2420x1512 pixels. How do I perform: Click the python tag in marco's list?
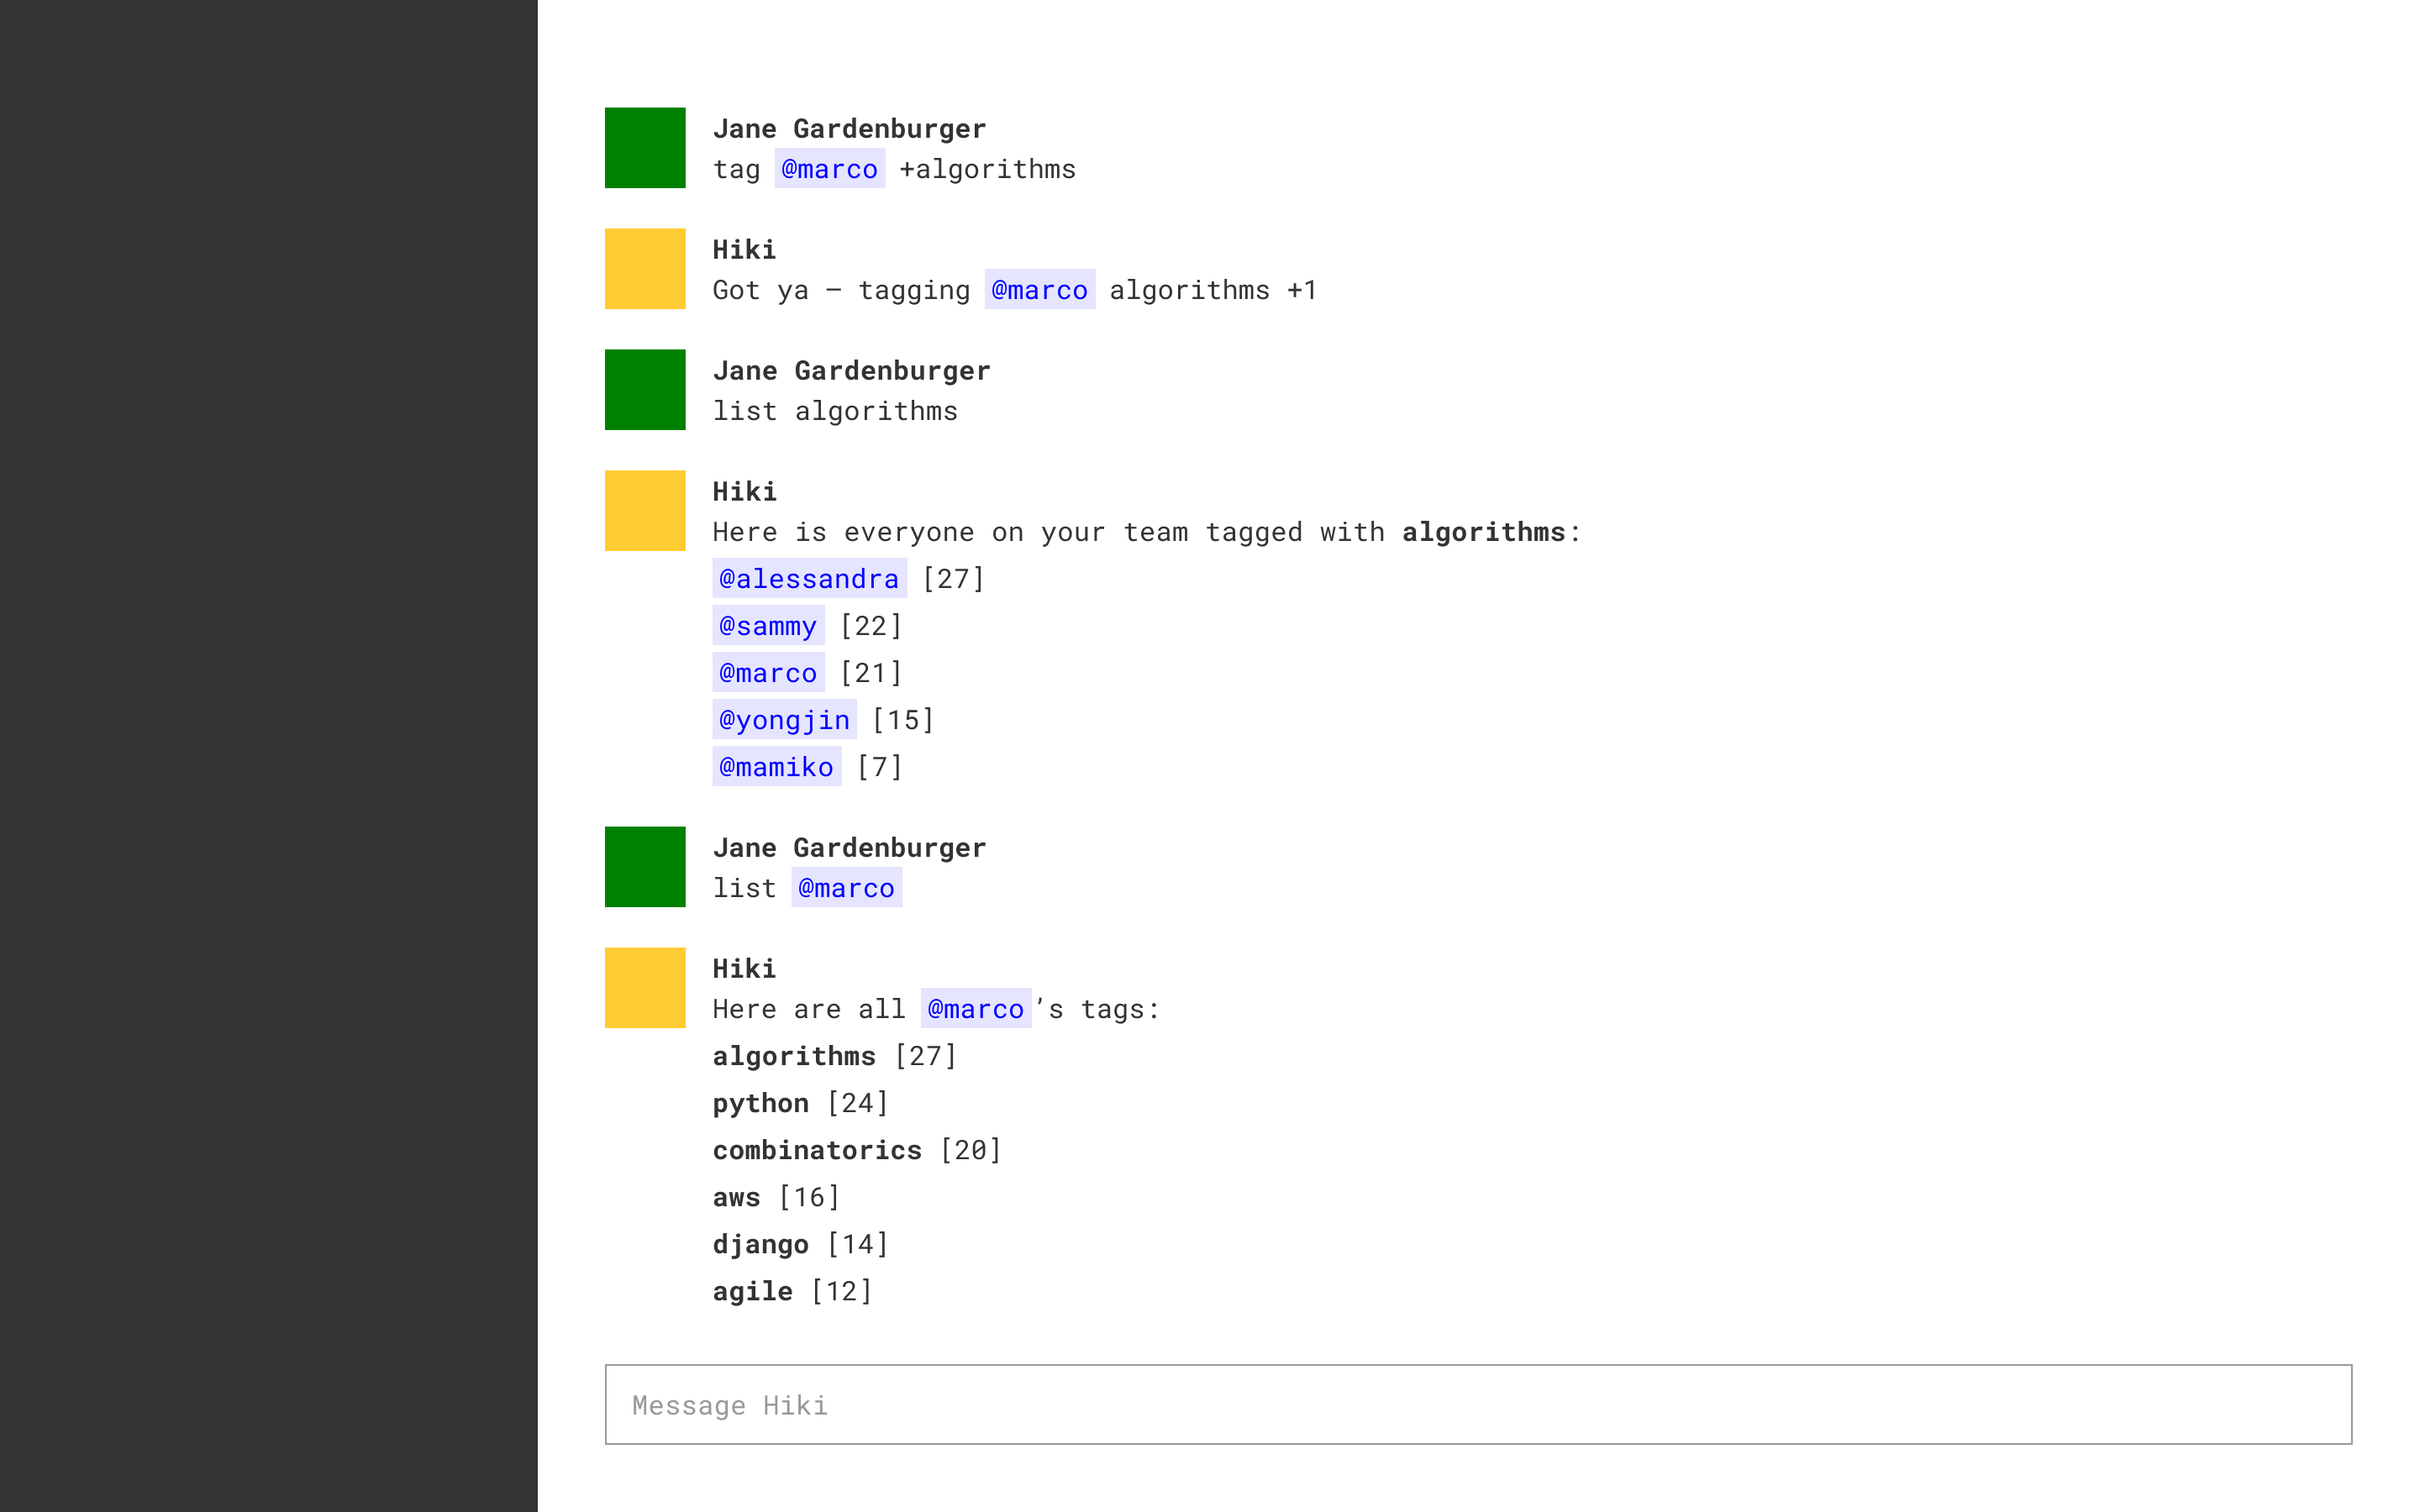(x=758, y=1101)
